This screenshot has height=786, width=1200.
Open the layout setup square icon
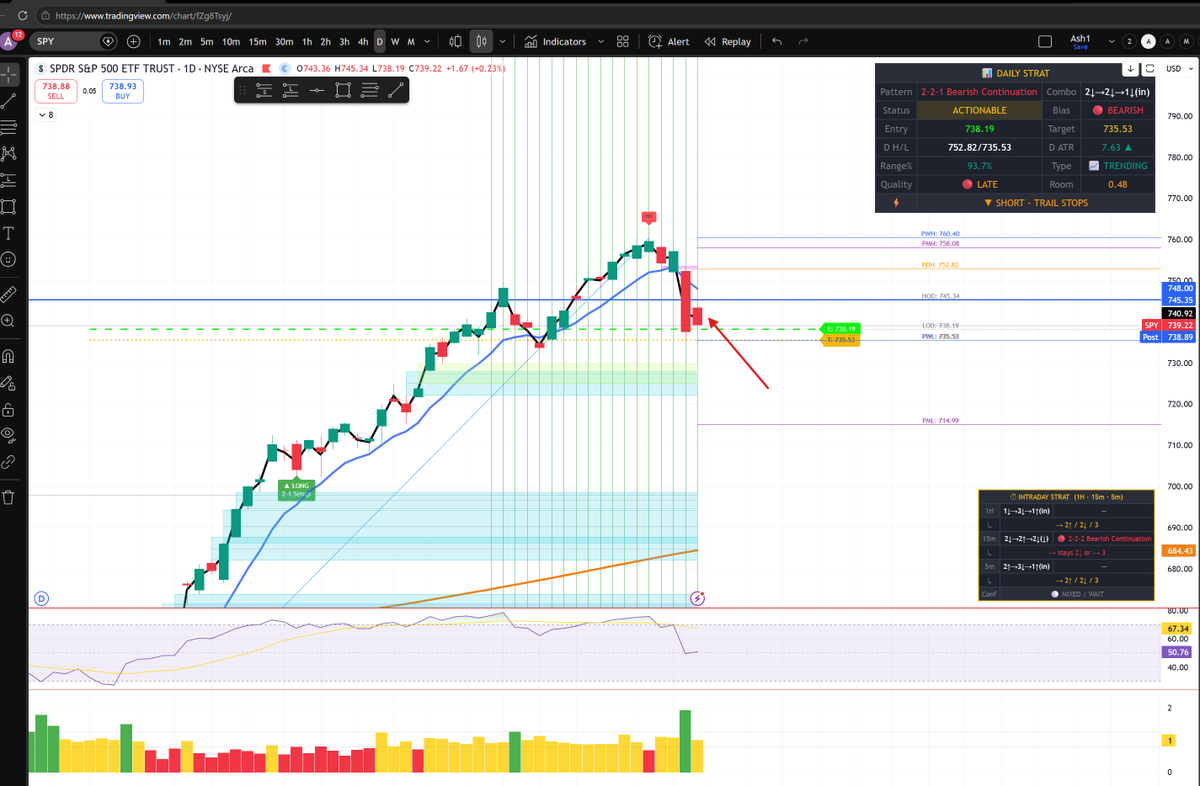(1044, 42)
